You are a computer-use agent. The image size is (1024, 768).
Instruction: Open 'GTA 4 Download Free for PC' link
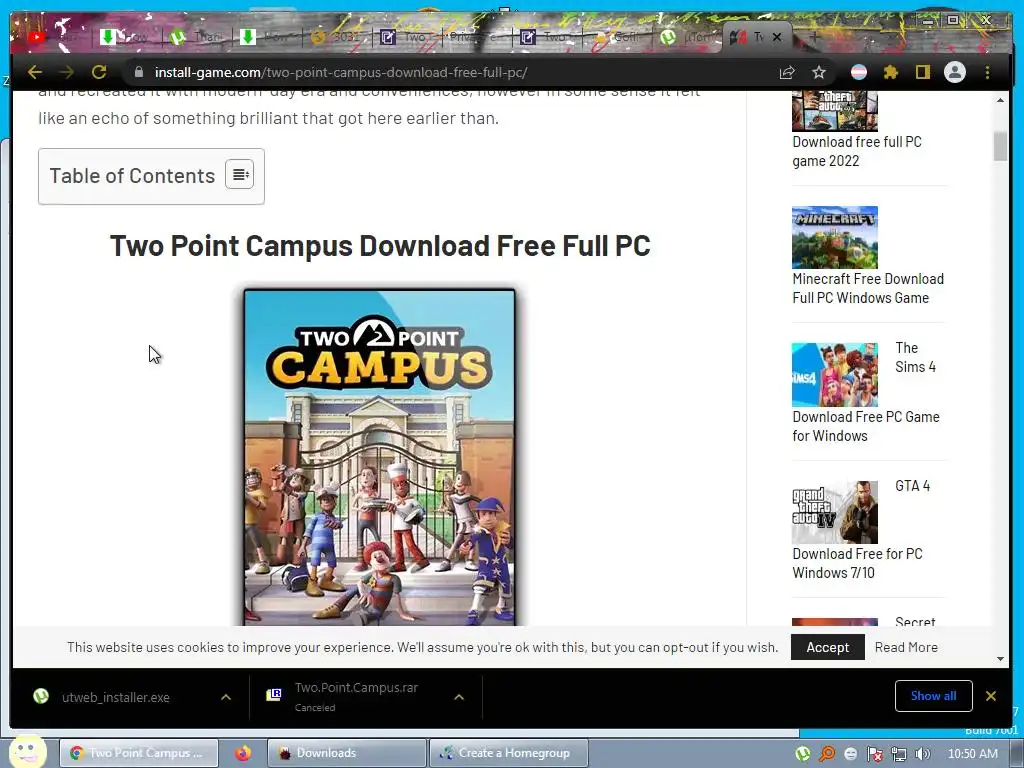pyautogui.click(x=857, y=563)
